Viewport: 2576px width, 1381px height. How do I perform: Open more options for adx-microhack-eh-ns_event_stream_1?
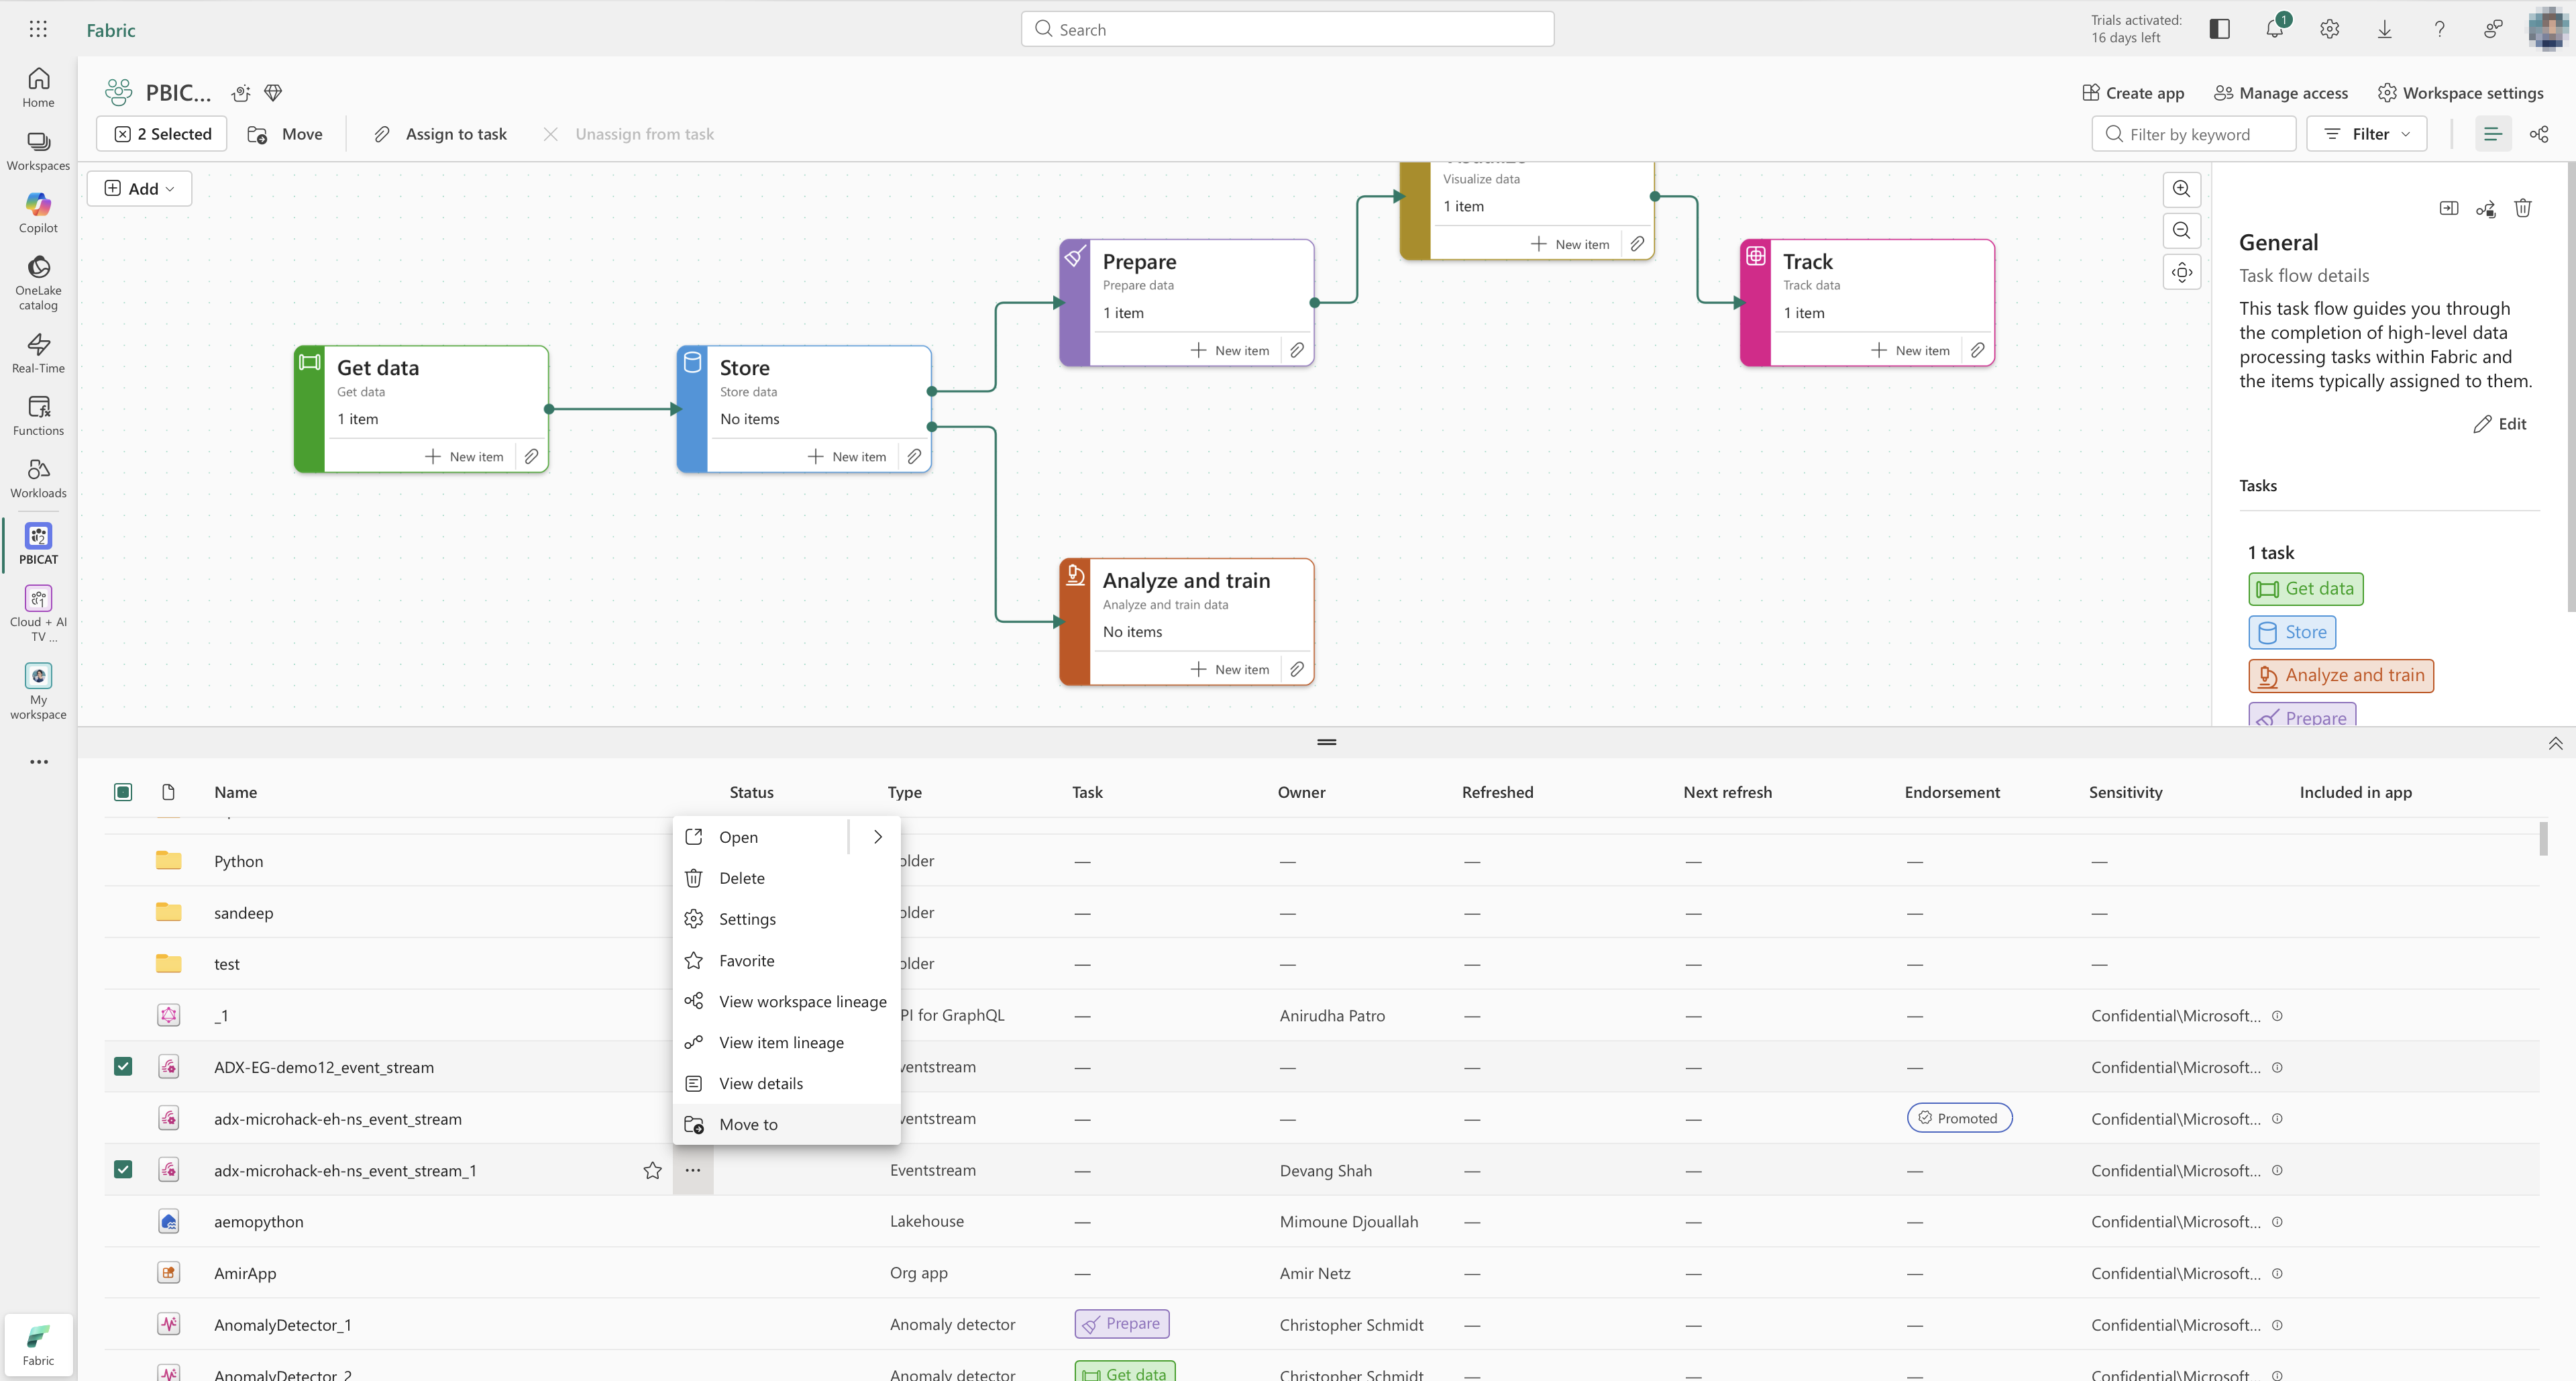point(693,1170)
